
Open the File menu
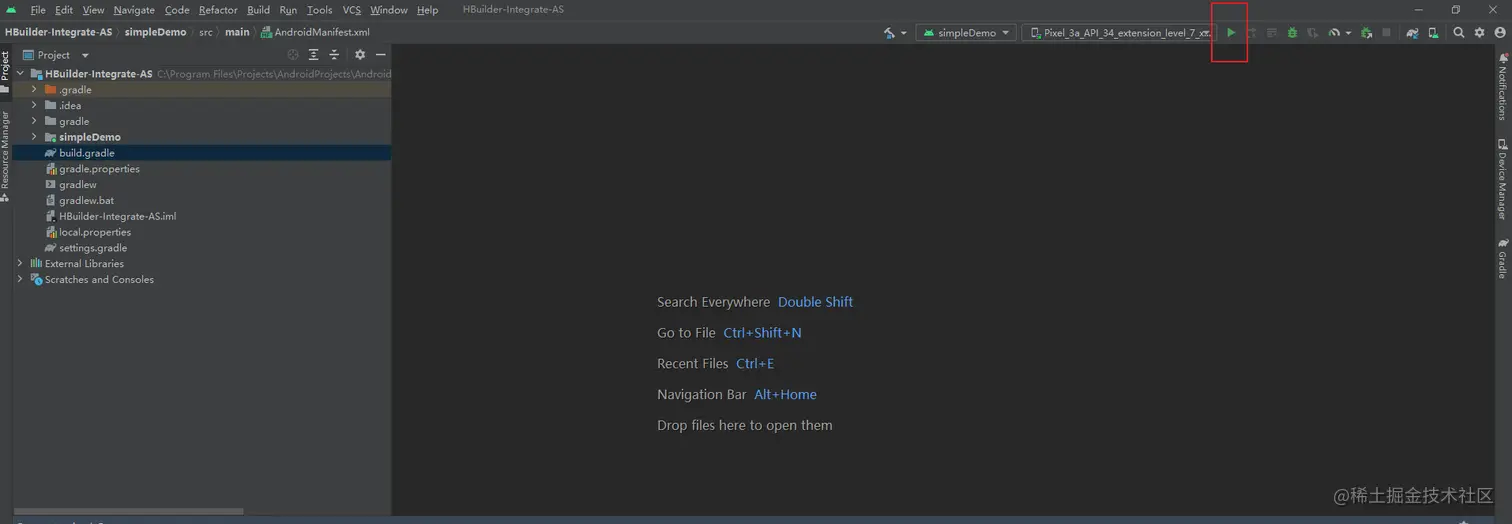(38, 10)
